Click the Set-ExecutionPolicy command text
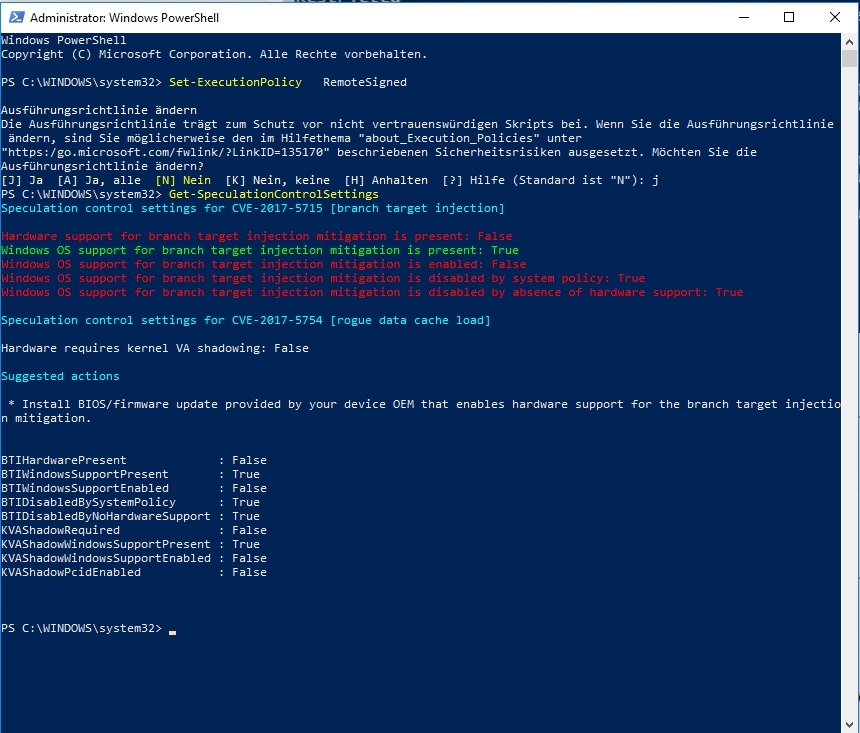This screenshot has width=860, height=733. point(235,82)
